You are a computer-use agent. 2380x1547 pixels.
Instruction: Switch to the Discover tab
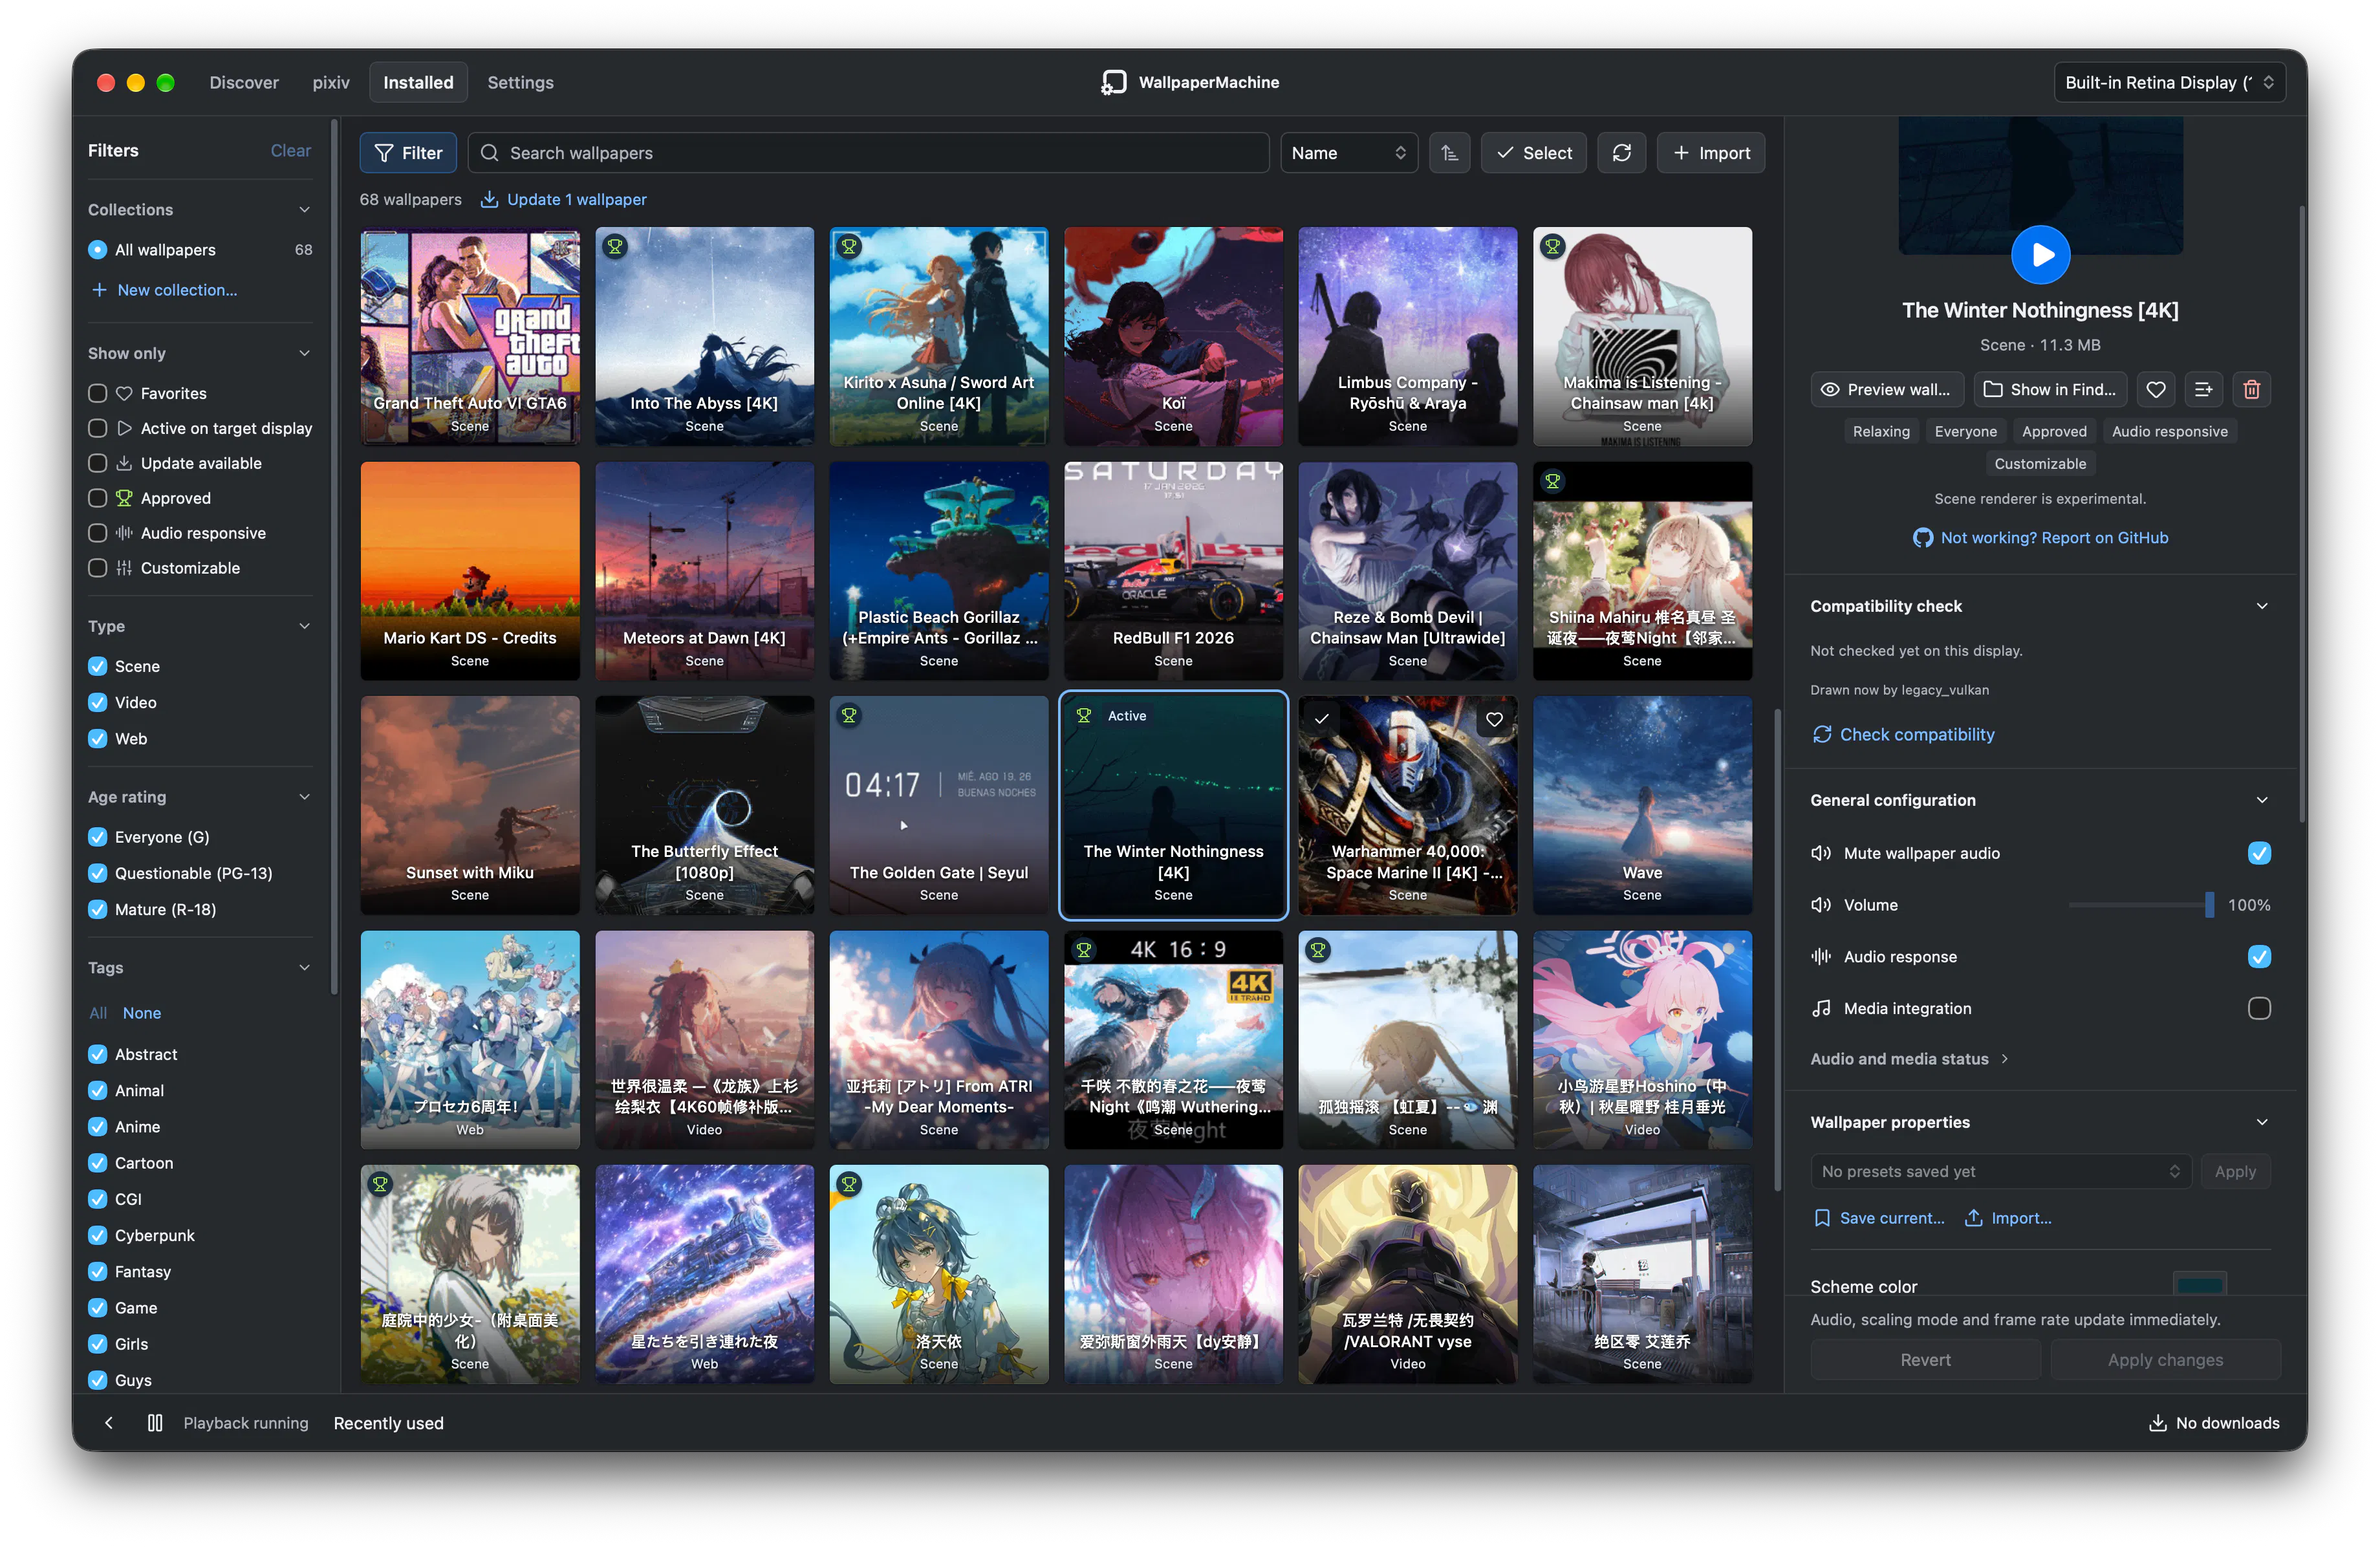pyautogui.click(x=244, y=82)
